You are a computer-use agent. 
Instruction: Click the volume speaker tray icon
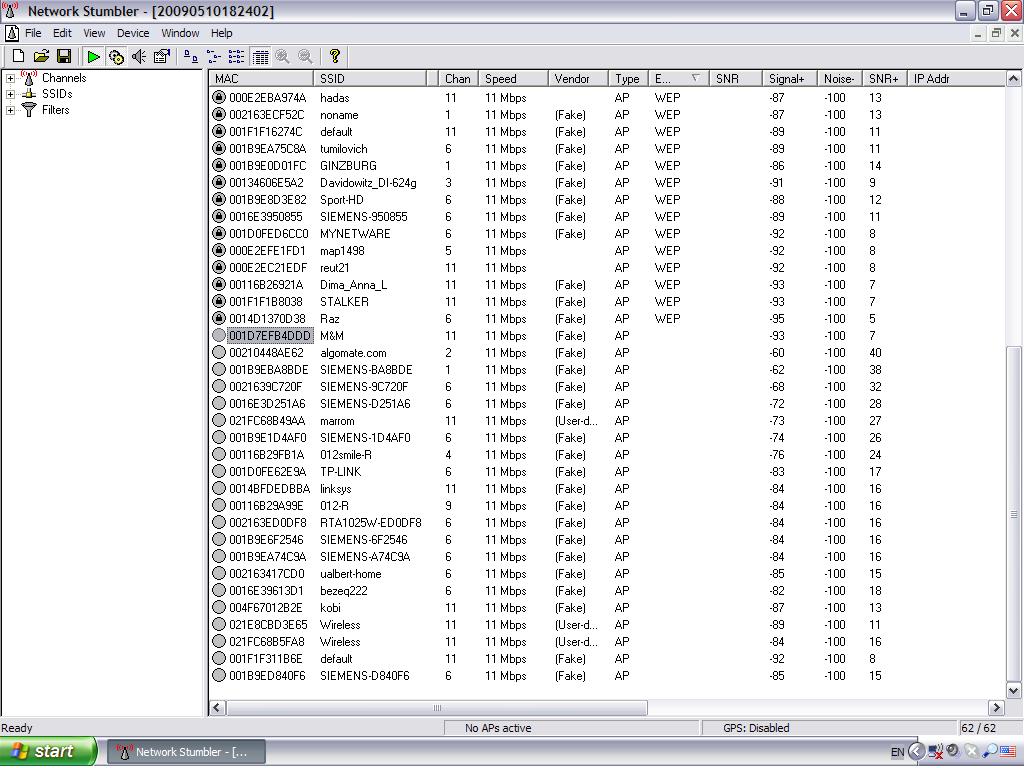(953, 752)
